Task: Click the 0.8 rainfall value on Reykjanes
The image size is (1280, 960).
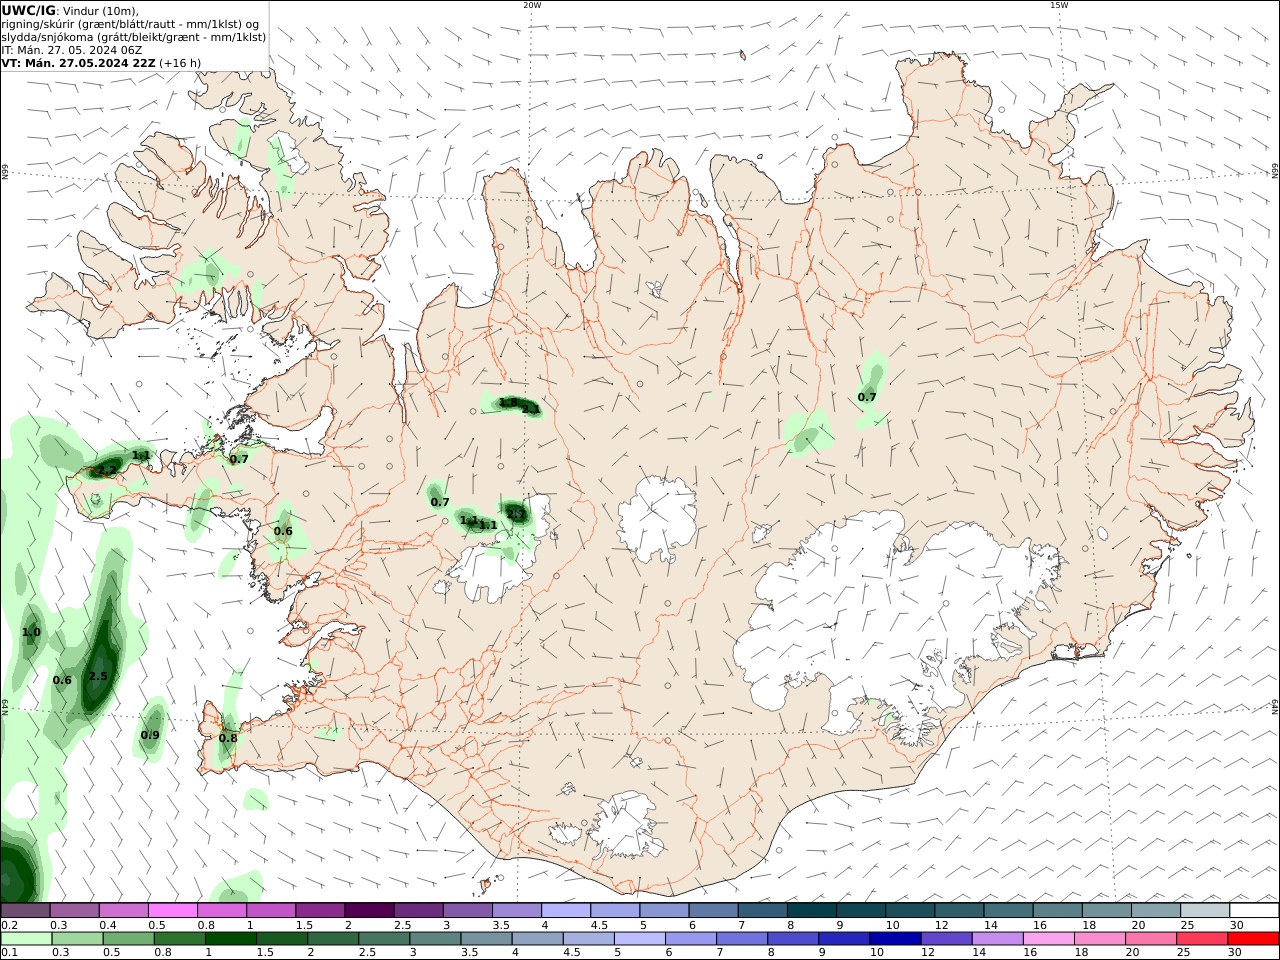Action: 228,738
